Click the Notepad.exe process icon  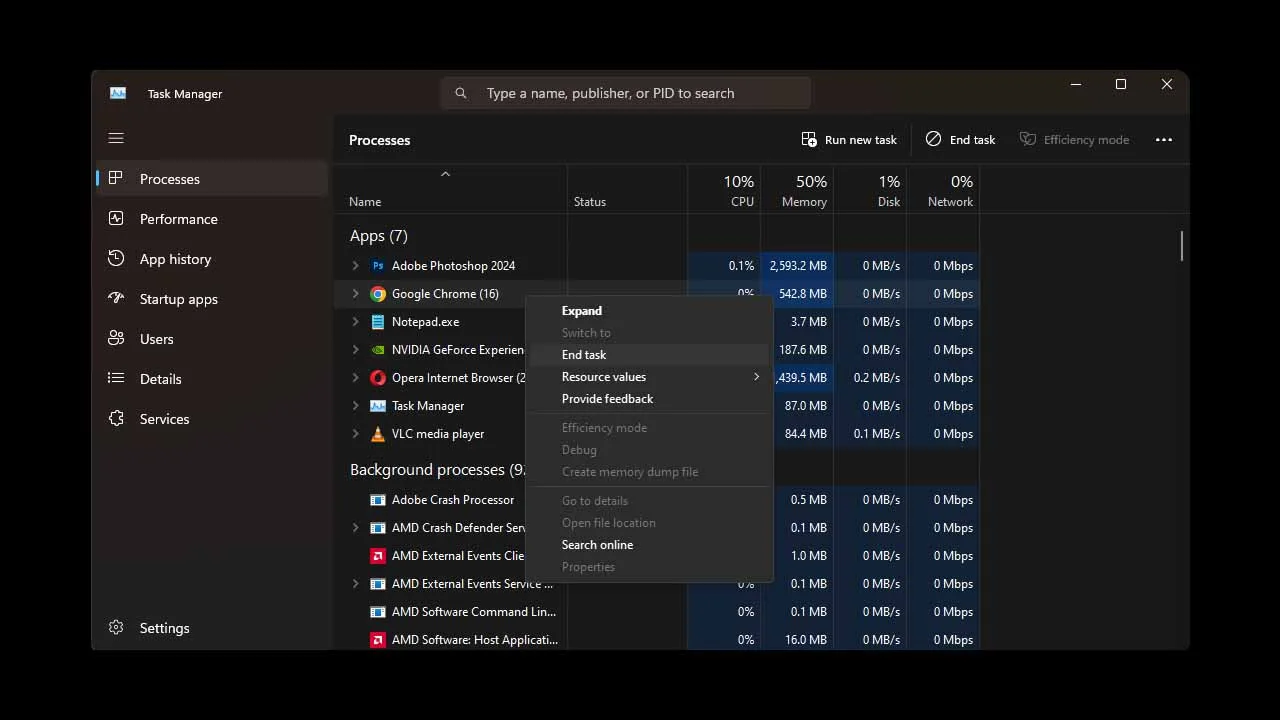point(378,322)
